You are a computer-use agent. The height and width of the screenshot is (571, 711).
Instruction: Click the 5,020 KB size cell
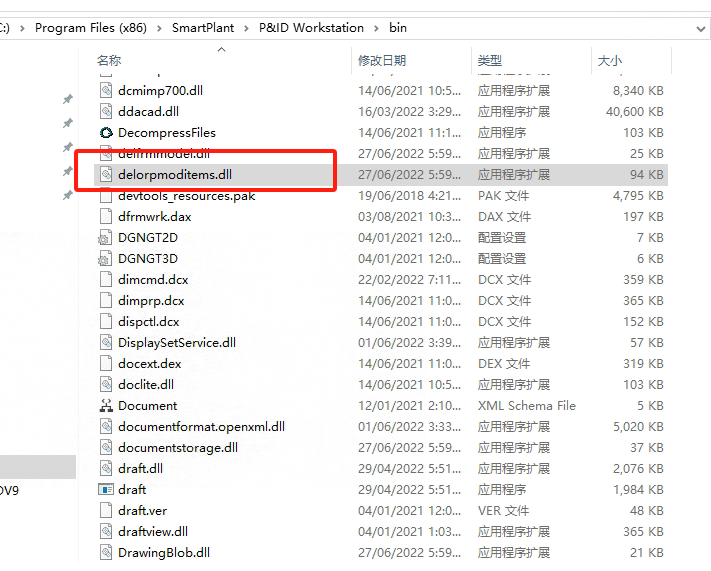point(638,426)
